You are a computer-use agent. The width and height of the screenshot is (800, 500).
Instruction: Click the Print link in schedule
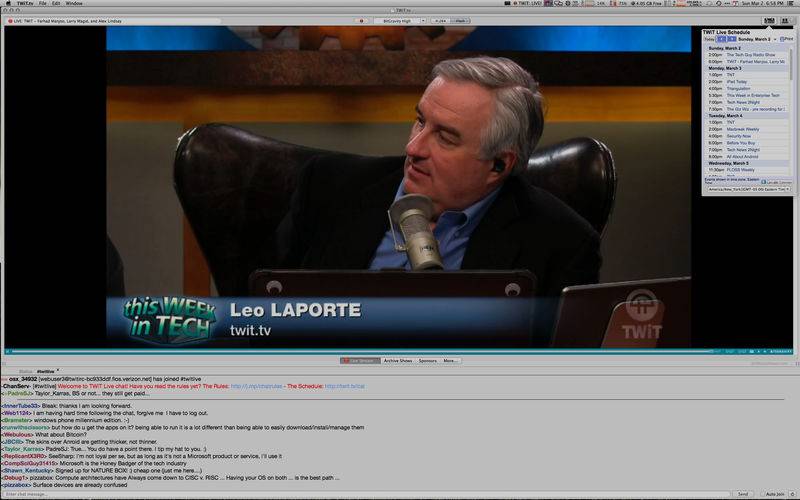[x=787, y=39]
